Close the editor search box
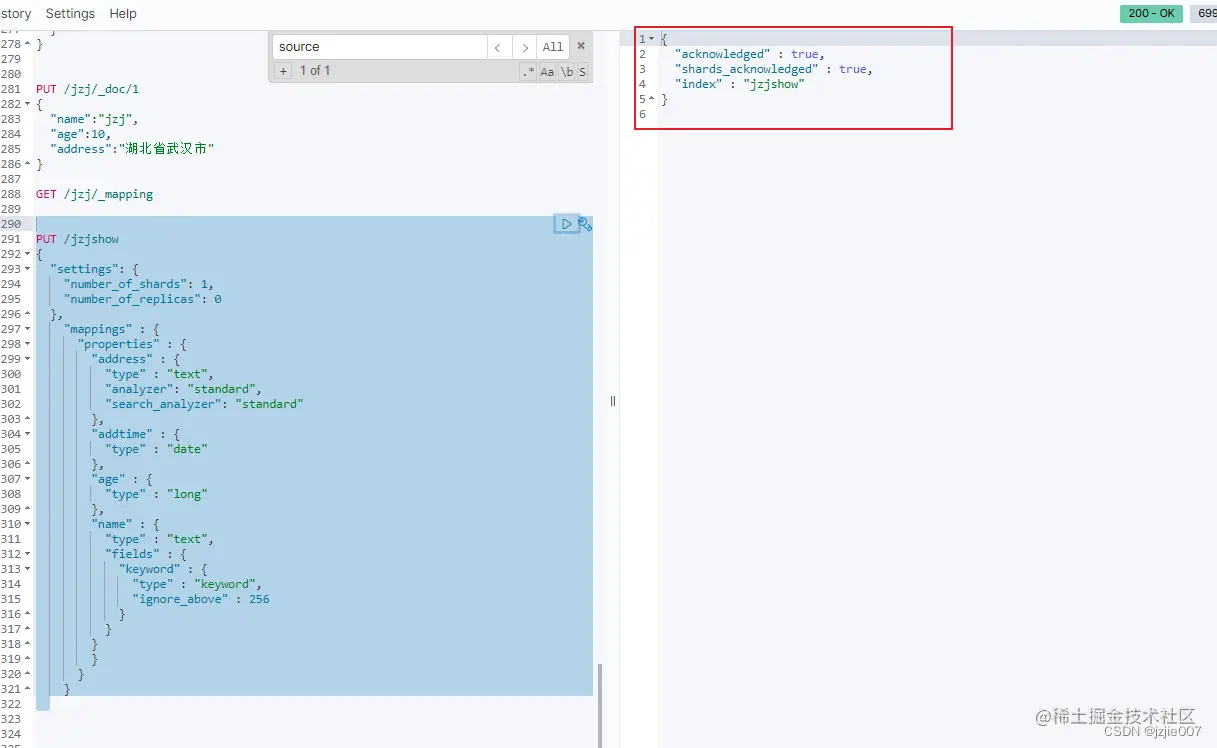 [x=581, y=46]
